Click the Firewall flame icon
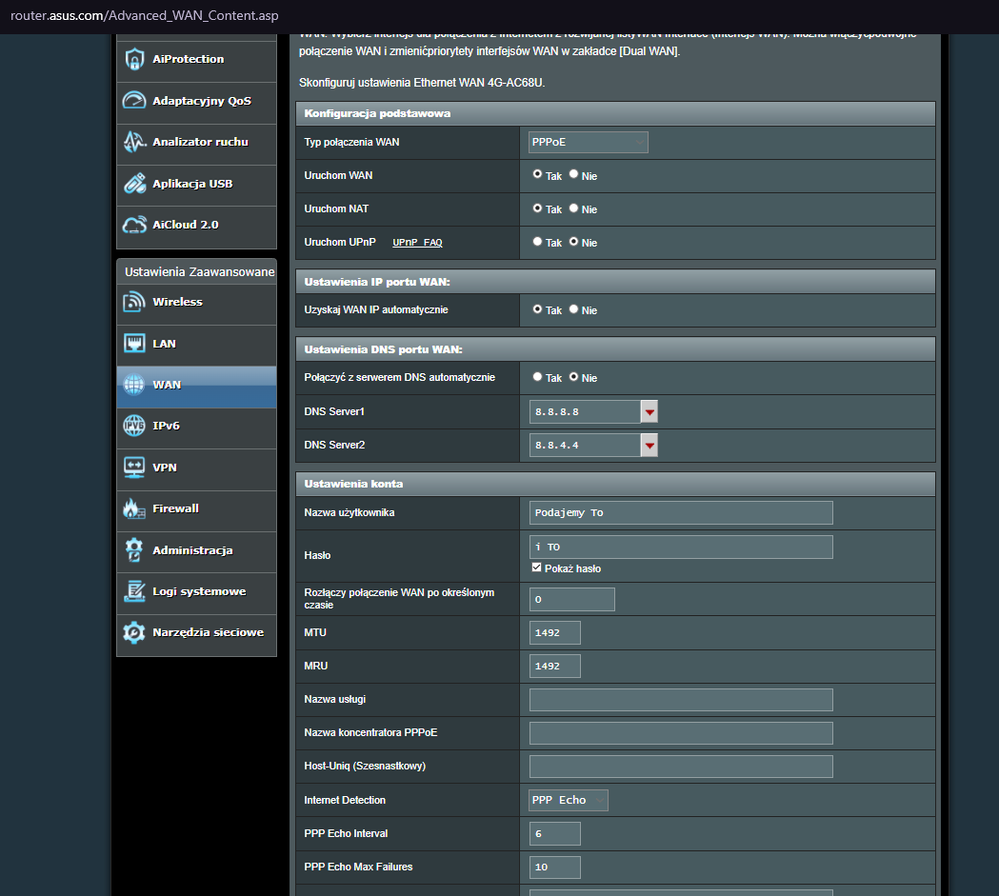Screen dimensions: 999x896 (134, 509)
